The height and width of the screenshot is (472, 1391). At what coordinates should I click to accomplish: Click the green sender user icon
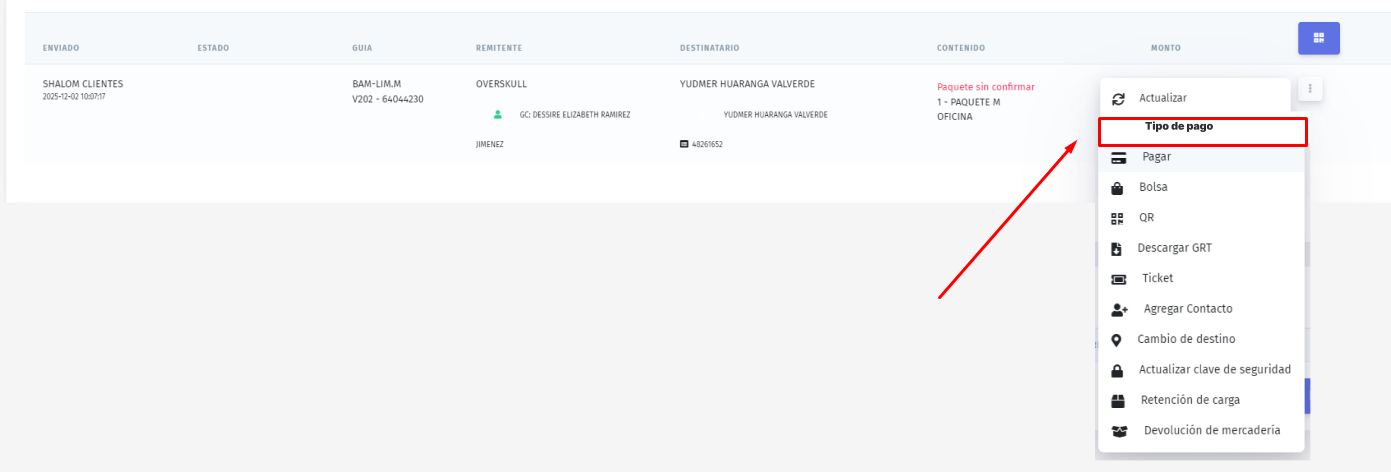498,115
